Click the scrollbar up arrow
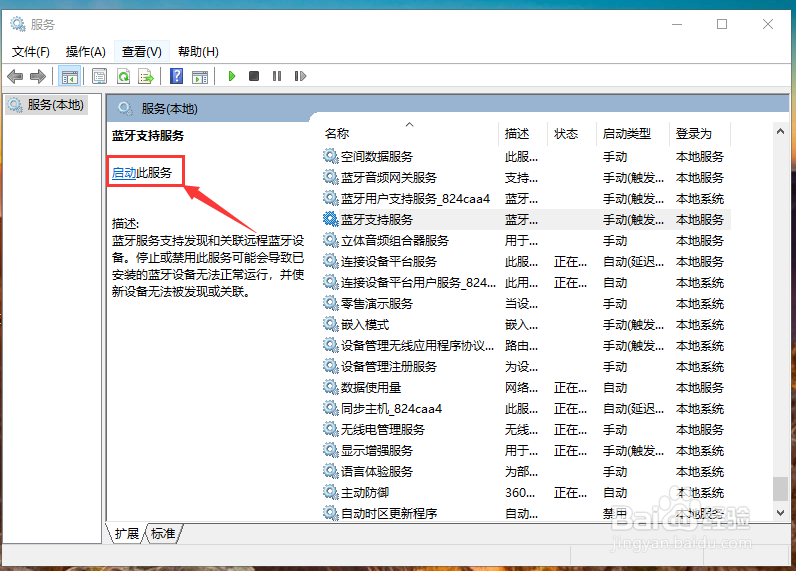Viewport: 796px width, 571px height. point(780,131)
